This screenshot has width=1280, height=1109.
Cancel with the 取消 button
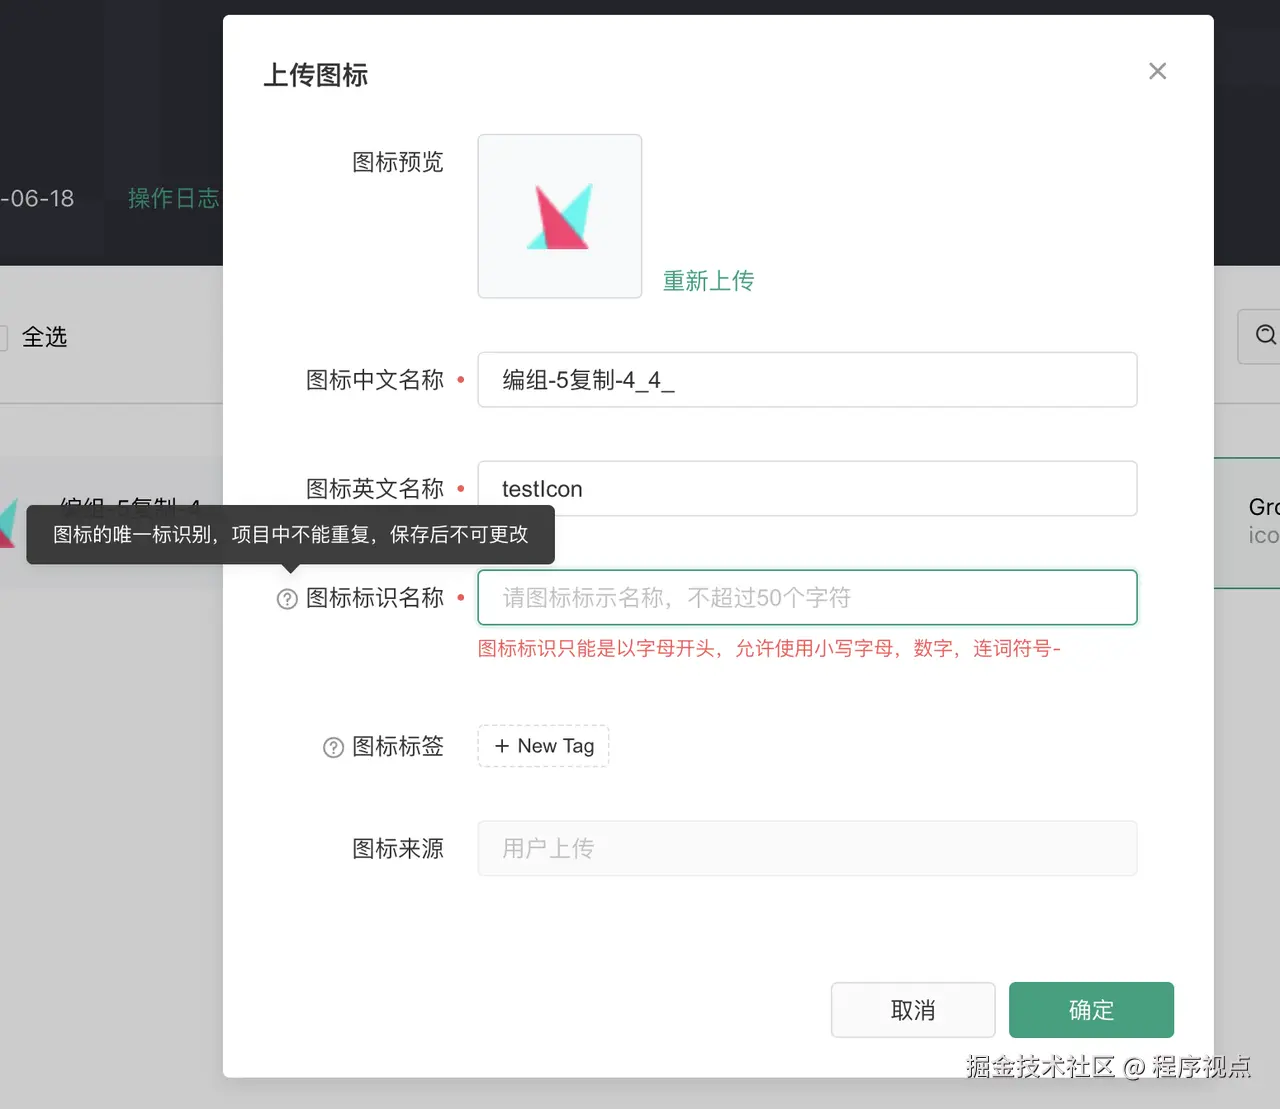point(913,1010)
